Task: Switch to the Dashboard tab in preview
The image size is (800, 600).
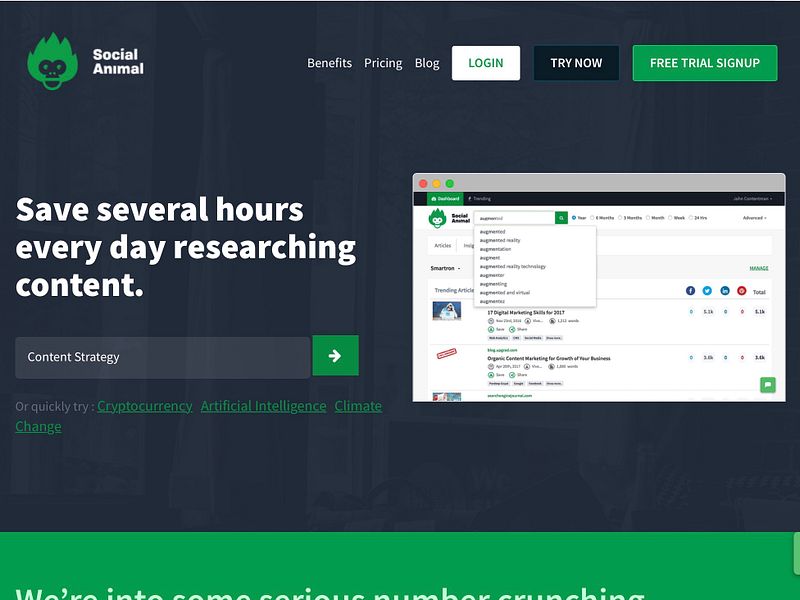Action: [x=445, y=198]
